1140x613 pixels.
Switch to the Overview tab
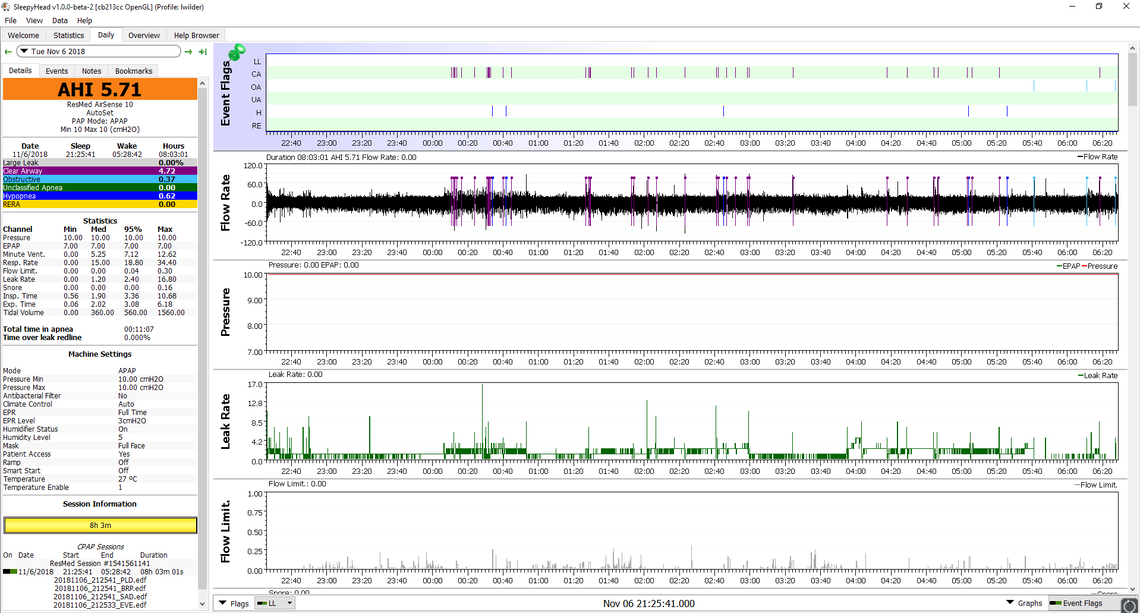pos(143,35)
